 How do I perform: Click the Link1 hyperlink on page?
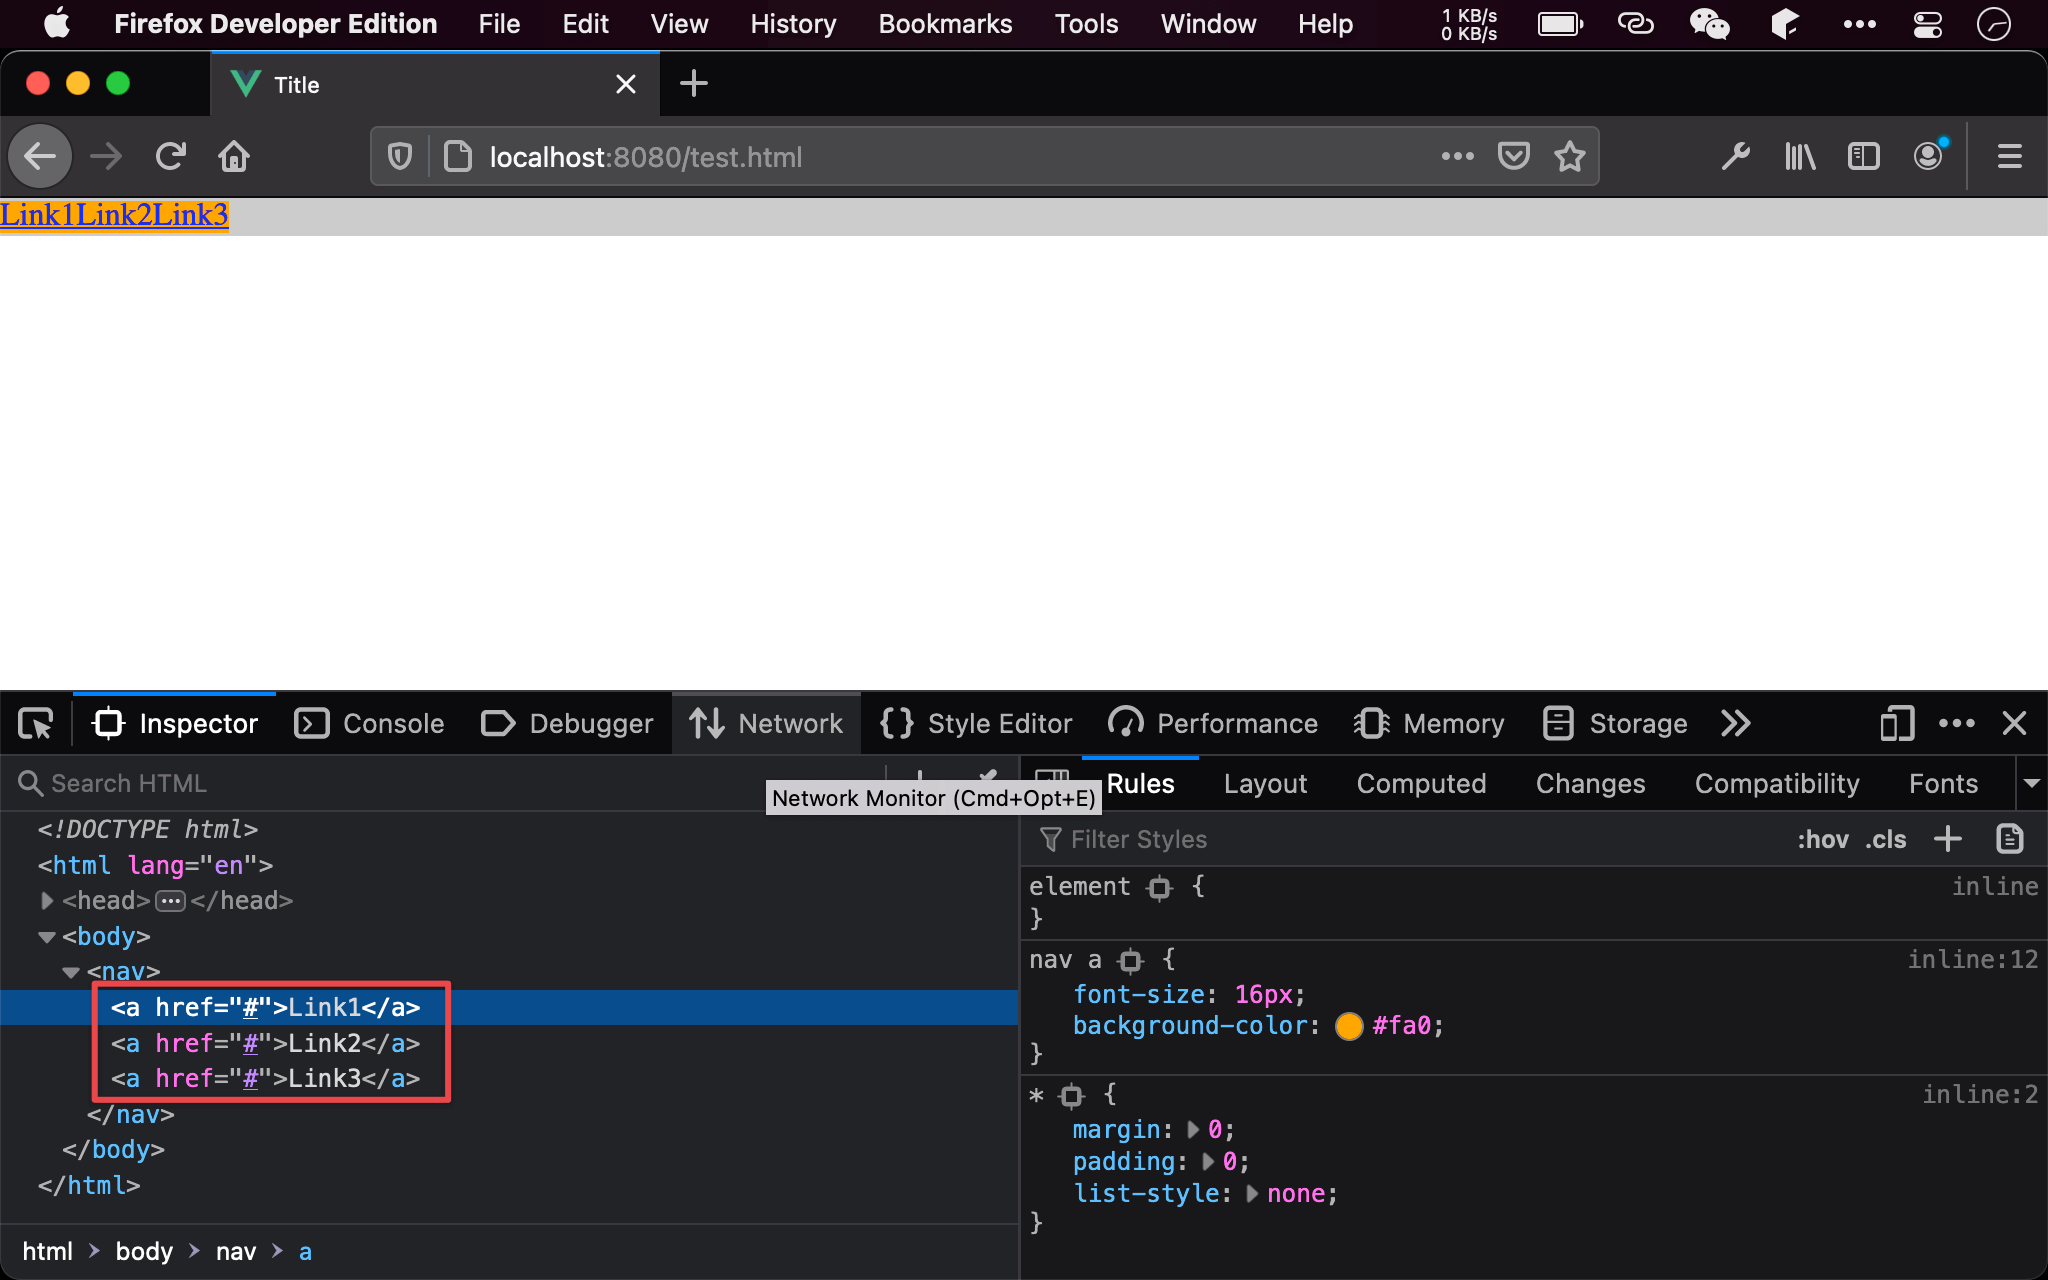pyautogui.click(x=38, y=215)
